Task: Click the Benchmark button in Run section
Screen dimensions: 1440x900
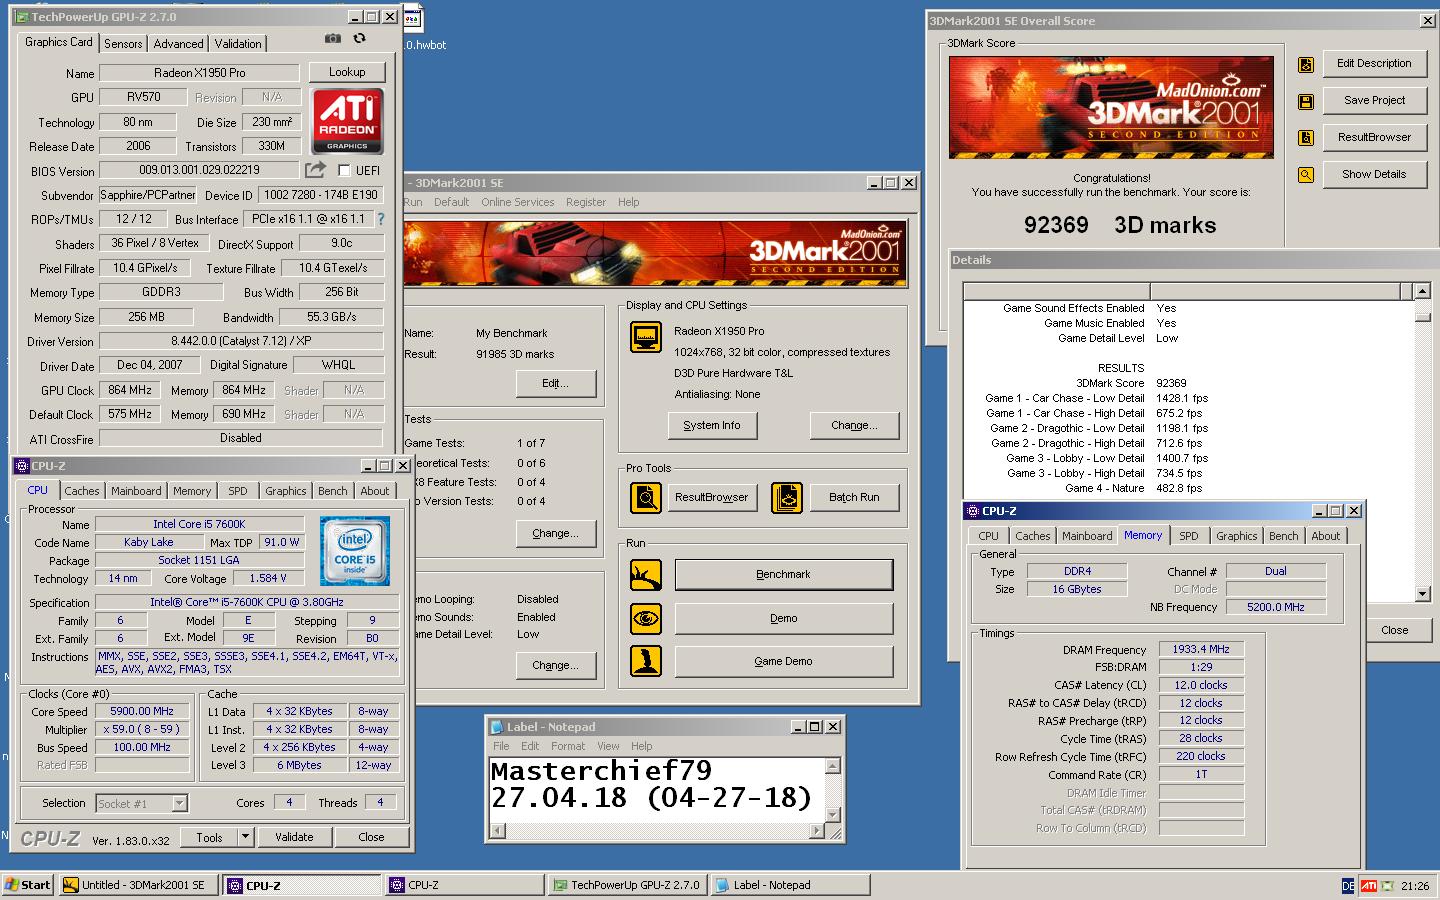Action: click(784, 575)
